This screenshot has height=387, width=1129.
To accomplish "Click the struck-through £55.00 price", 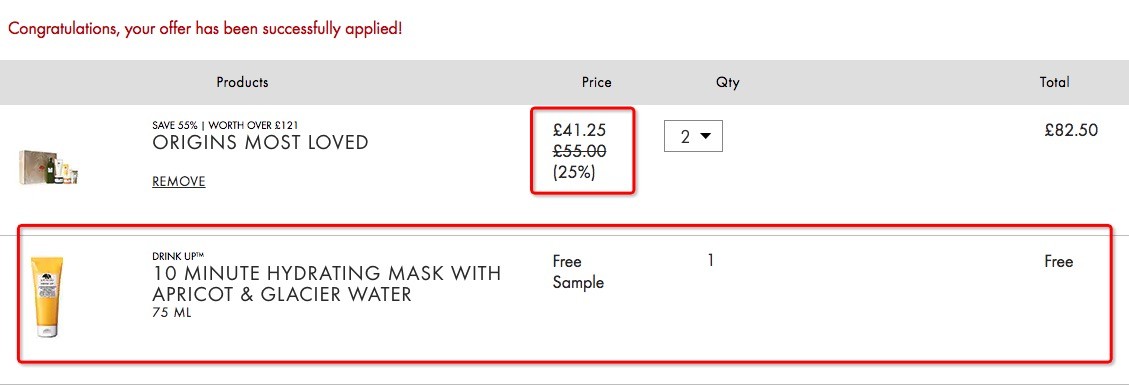I will (580, 151).
